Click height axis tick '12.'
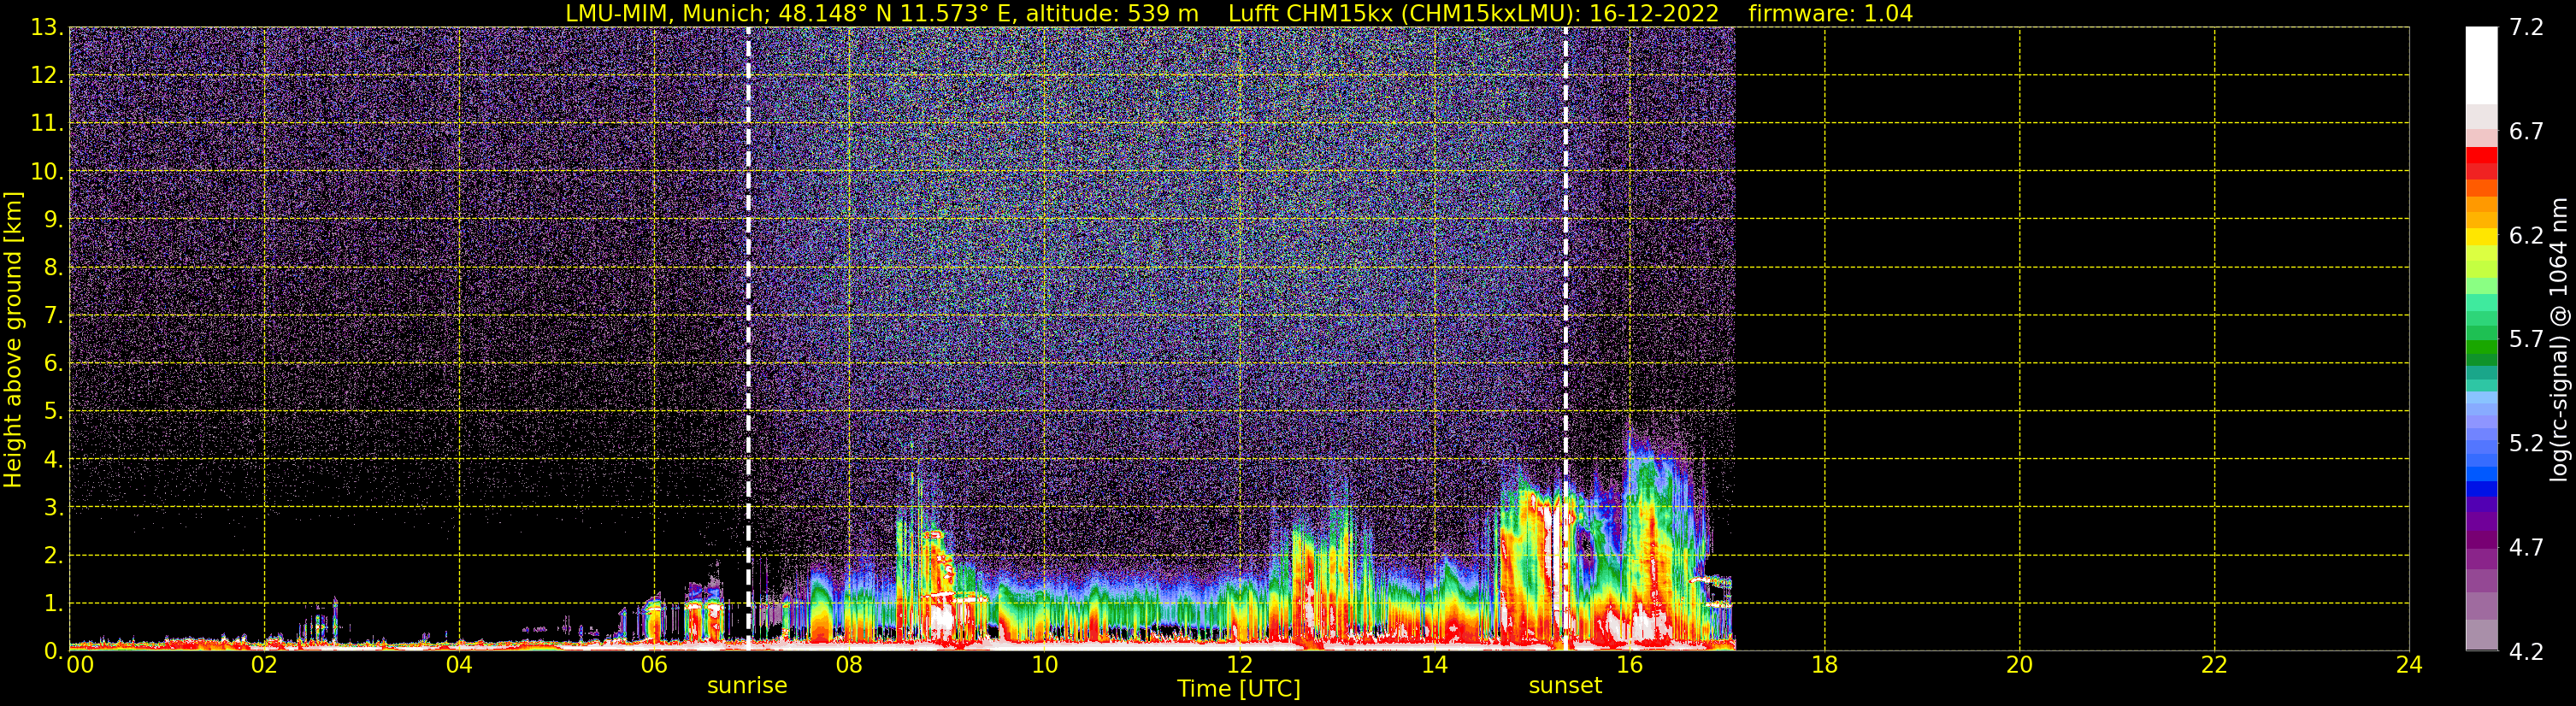Viewport: 2576px width, 706px height. 46,75
